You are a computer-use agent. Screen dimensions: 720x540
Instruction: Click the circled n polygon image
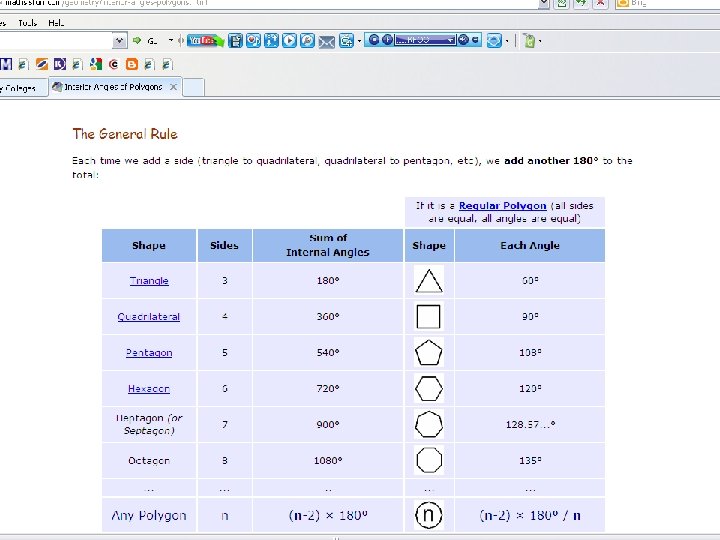(x=429, y=515)
